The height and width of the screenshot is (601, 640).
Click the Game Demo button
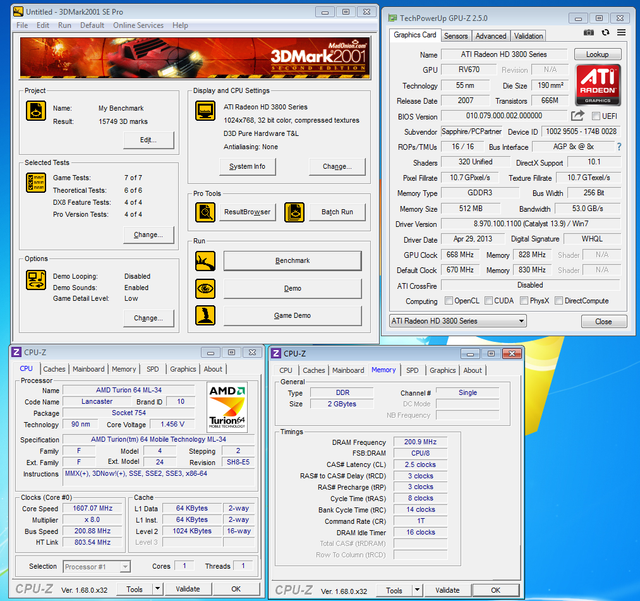tap(292, 316)
